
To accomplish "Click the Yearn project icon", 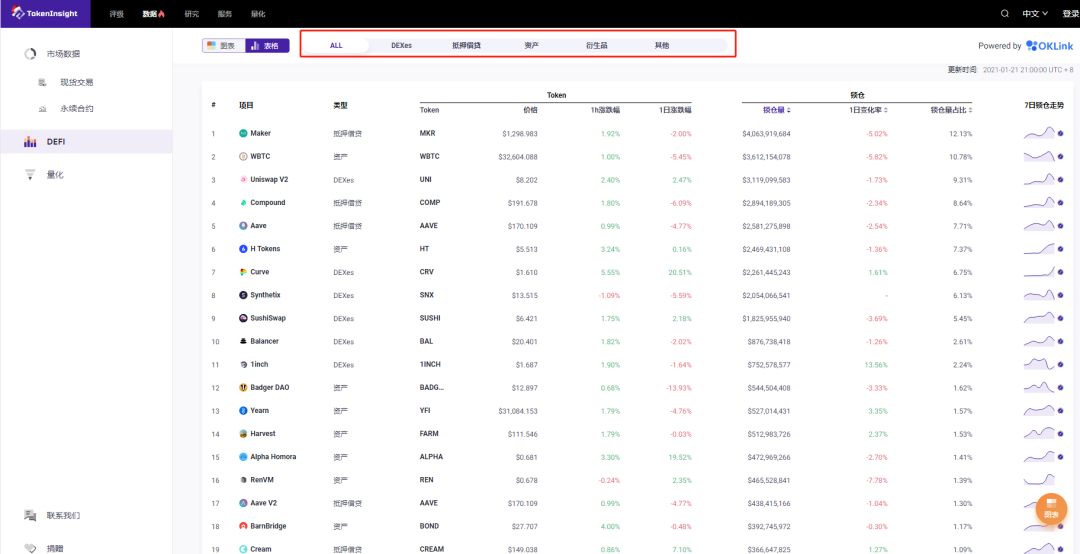I will 243,411.
